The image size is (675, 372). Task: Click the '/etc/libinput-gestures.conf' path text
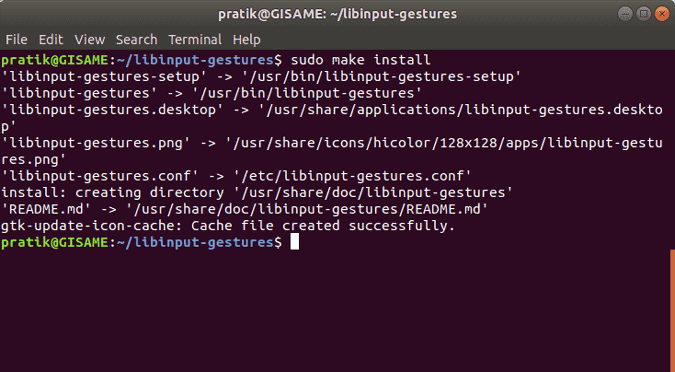pos(353,176)
